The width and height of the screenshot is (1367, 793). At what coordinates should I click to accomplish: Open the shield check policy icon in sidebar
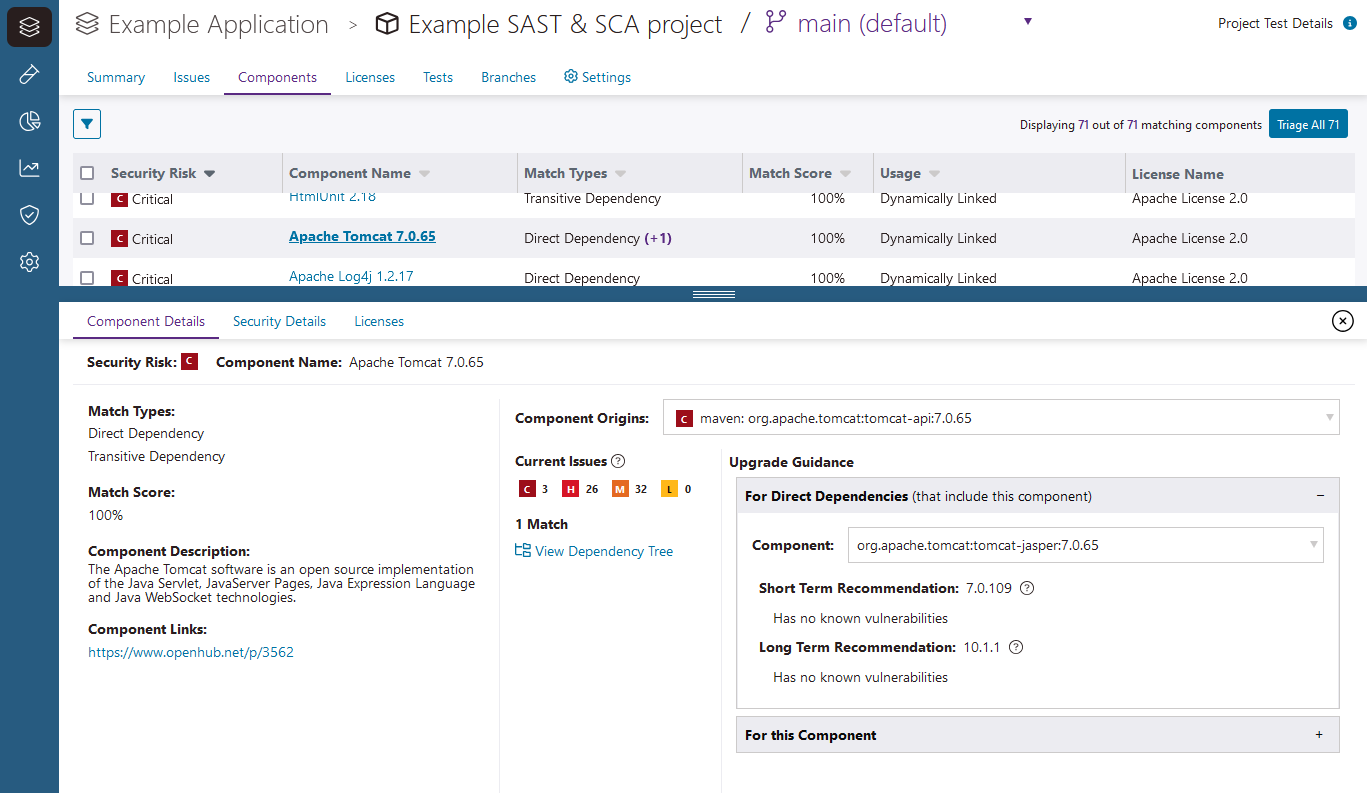(x=29, y=215)
